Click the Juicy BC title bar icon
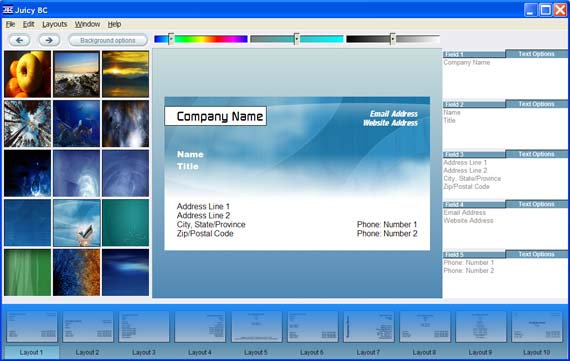Screen dimensions: 570x361 (8, 10)
